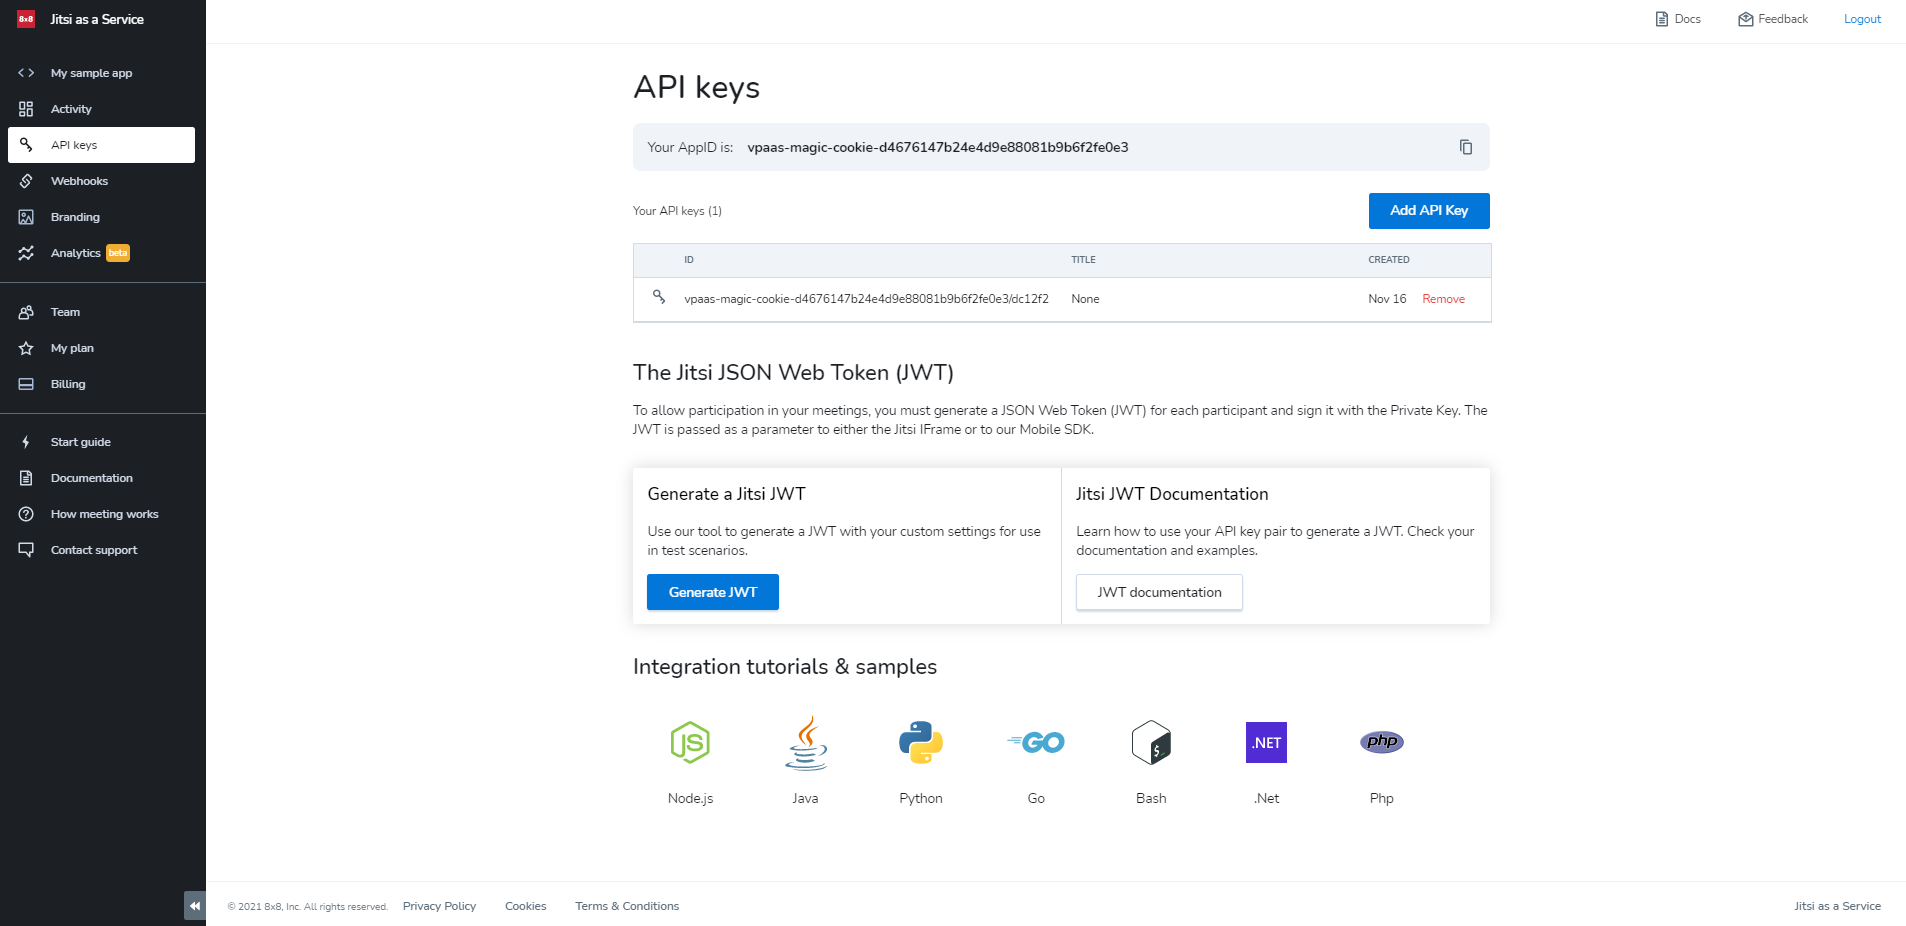Copy the AppID to clipboard
This screenshot has width=1906, height=926.
[1465, 147]
